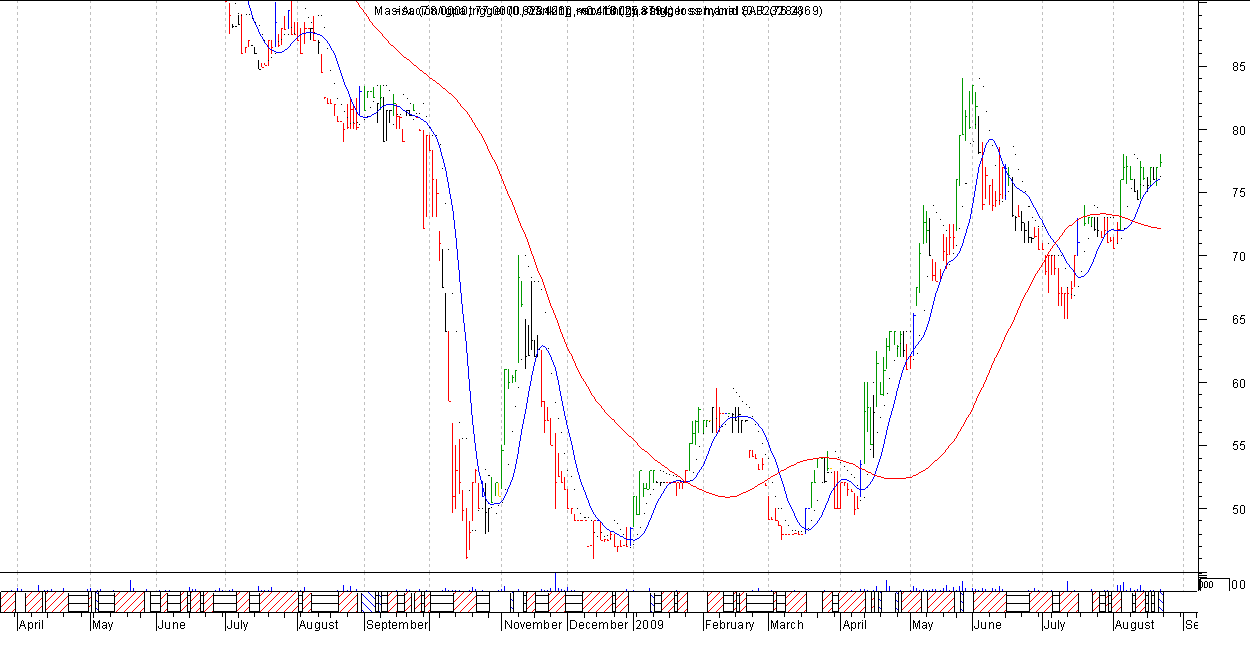
Task: Click the 60 price level label
Action: click(1238, 383)
